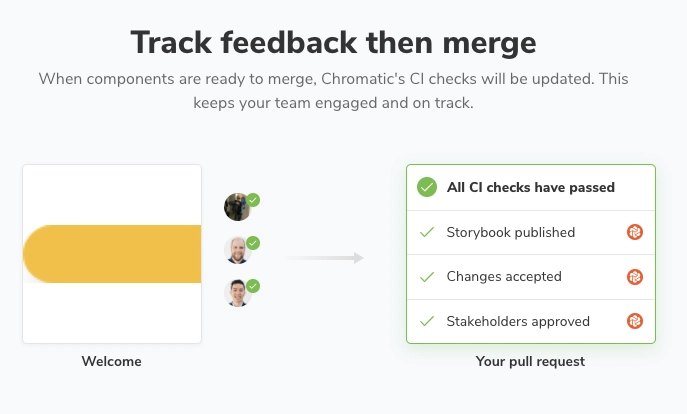687x414 pixels.
Task: Click the arrow pointing to the pull request
Action: [323, 258]
